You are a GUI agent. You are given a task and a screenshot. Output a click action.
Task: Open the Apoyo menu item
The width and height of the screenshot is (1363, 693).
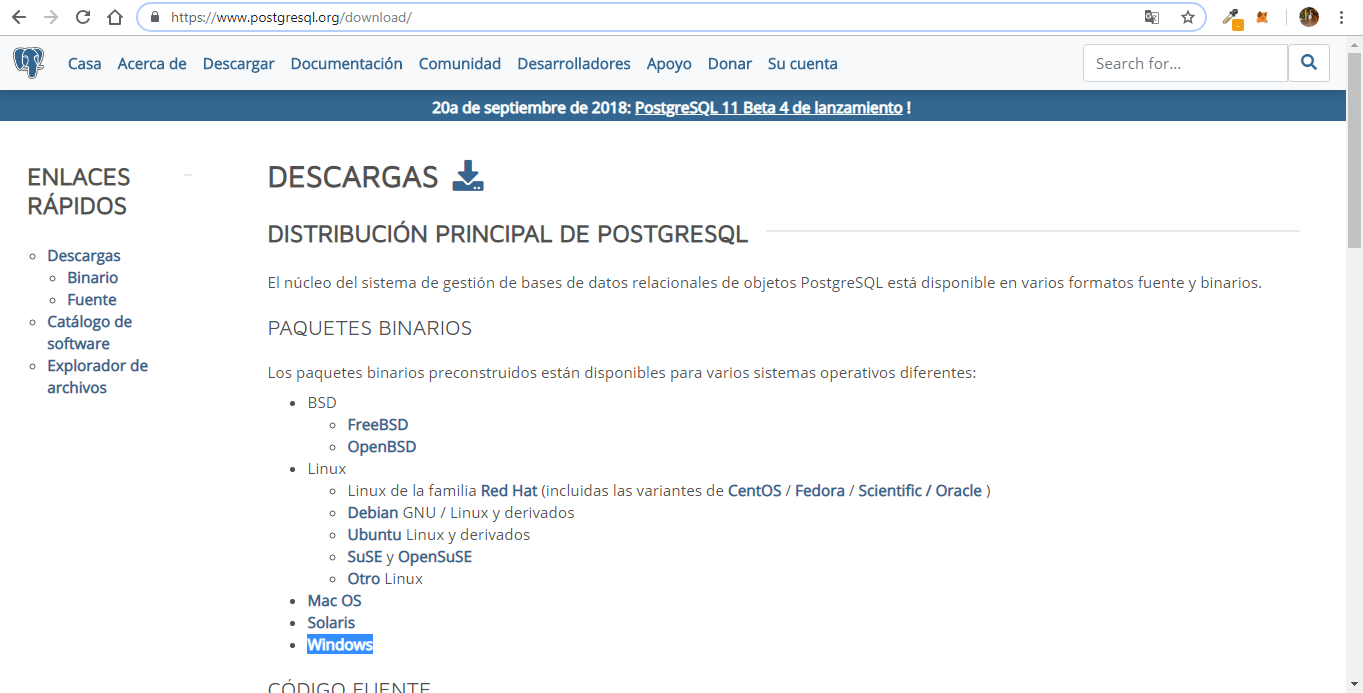pos(669,63)
